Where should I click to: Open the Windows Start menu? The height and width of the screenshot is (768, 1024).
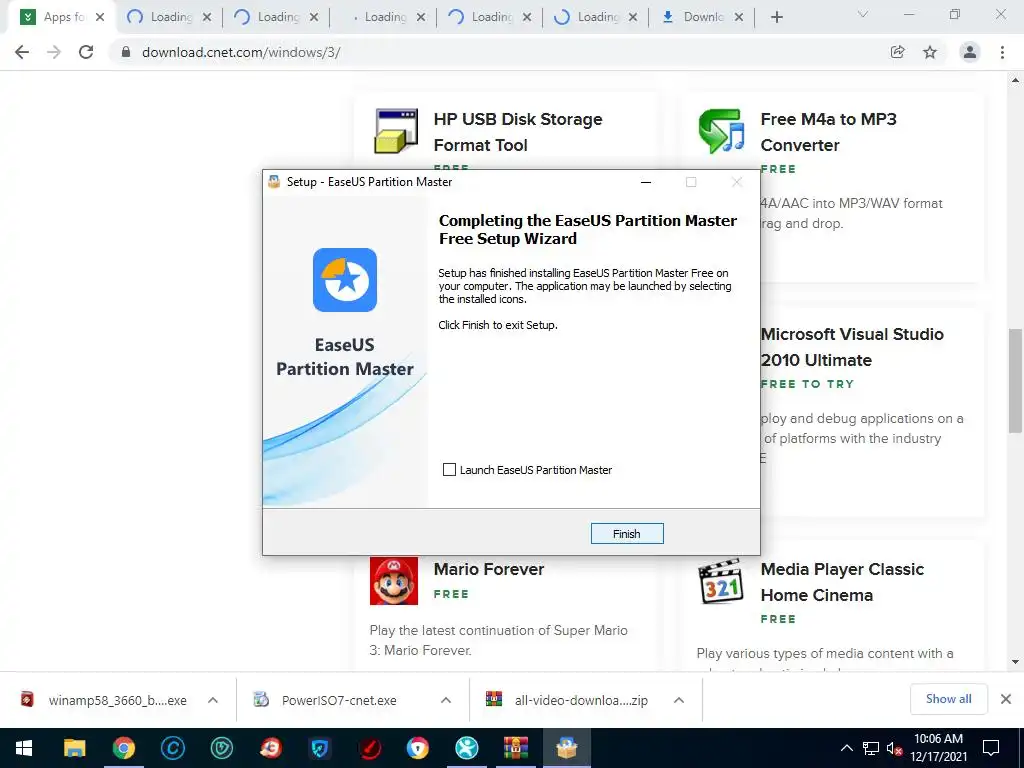click(x=24, y=748)
